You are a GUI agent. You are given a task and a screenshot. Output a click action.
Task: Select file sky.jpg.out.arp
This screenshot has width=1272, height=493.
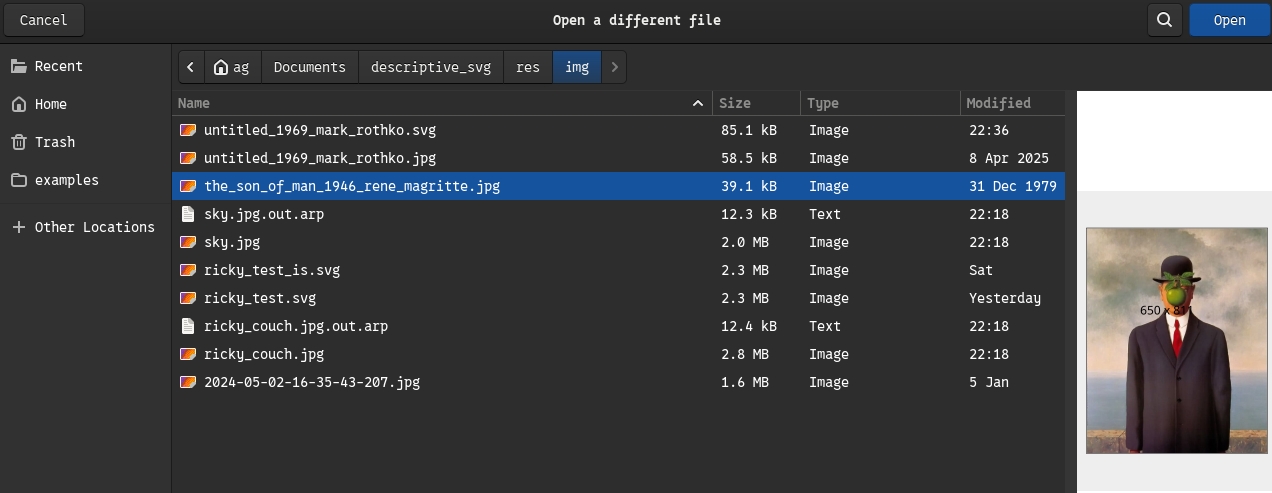619,214
